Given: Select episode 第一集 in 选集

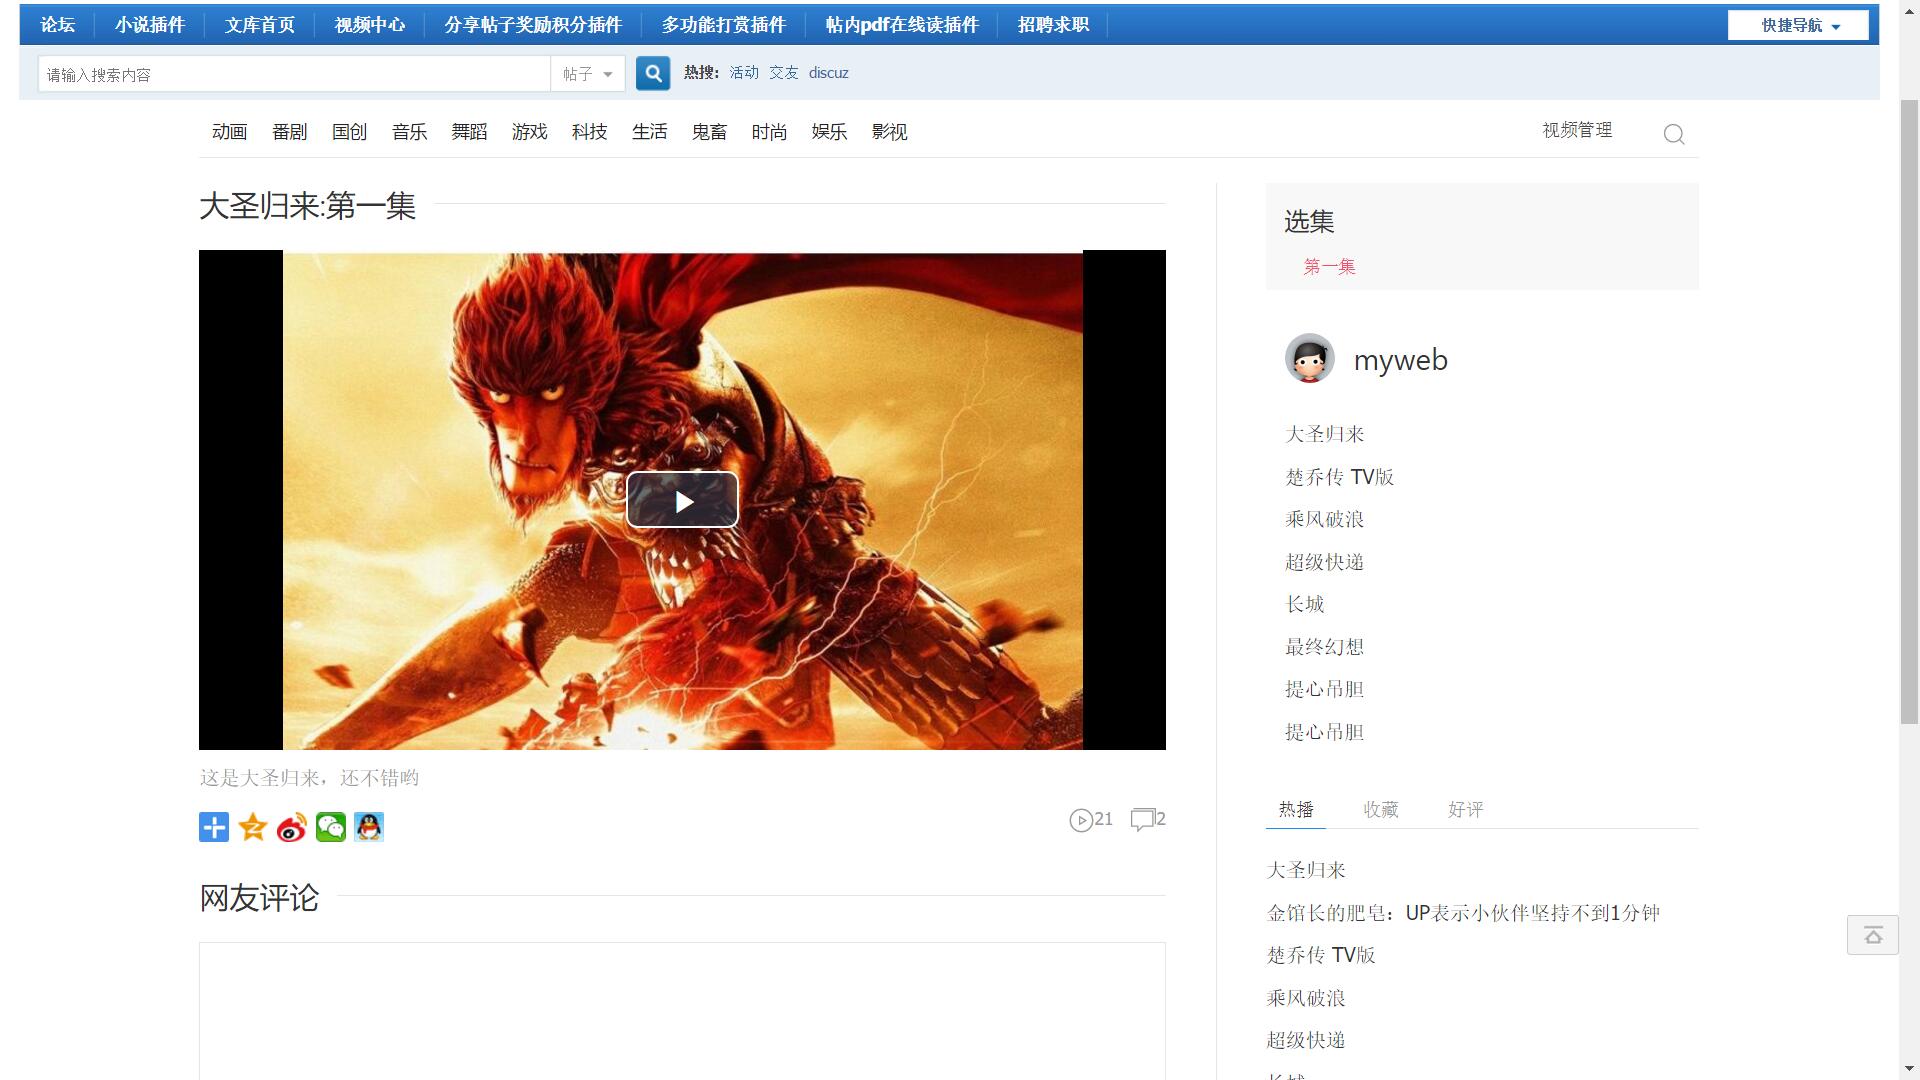Looking at the screenshot, I should tap(1330, 266).
